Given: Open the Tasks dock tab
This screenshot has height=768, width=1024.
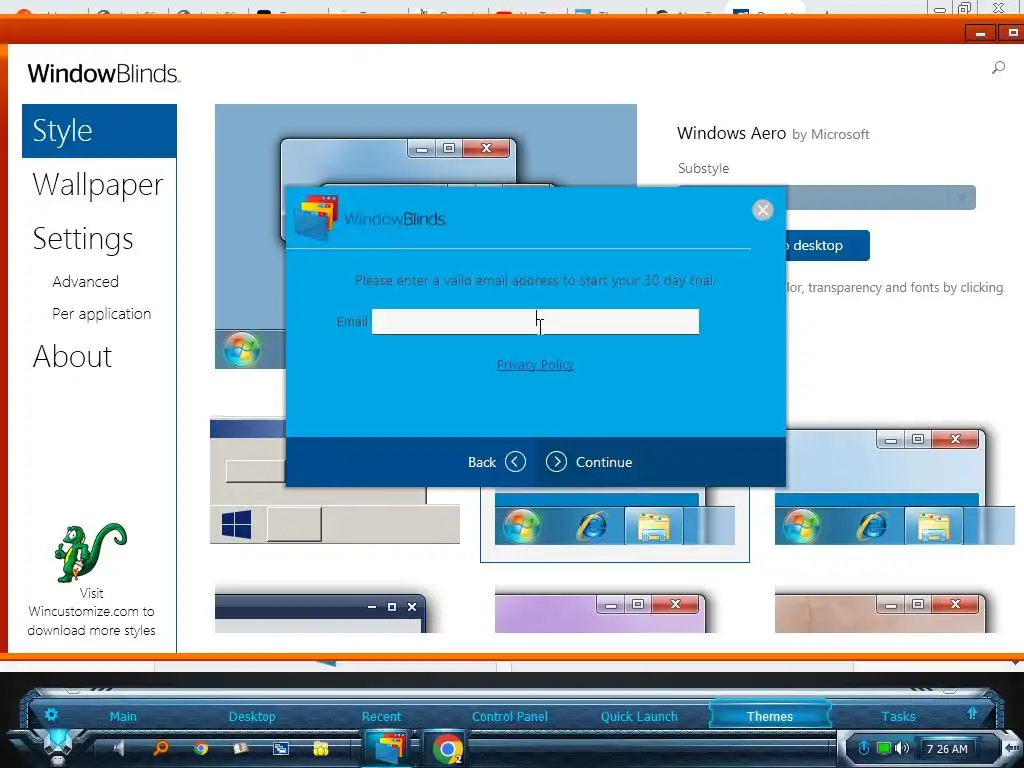Looking at the screenshot, I should tap(899, 716).
